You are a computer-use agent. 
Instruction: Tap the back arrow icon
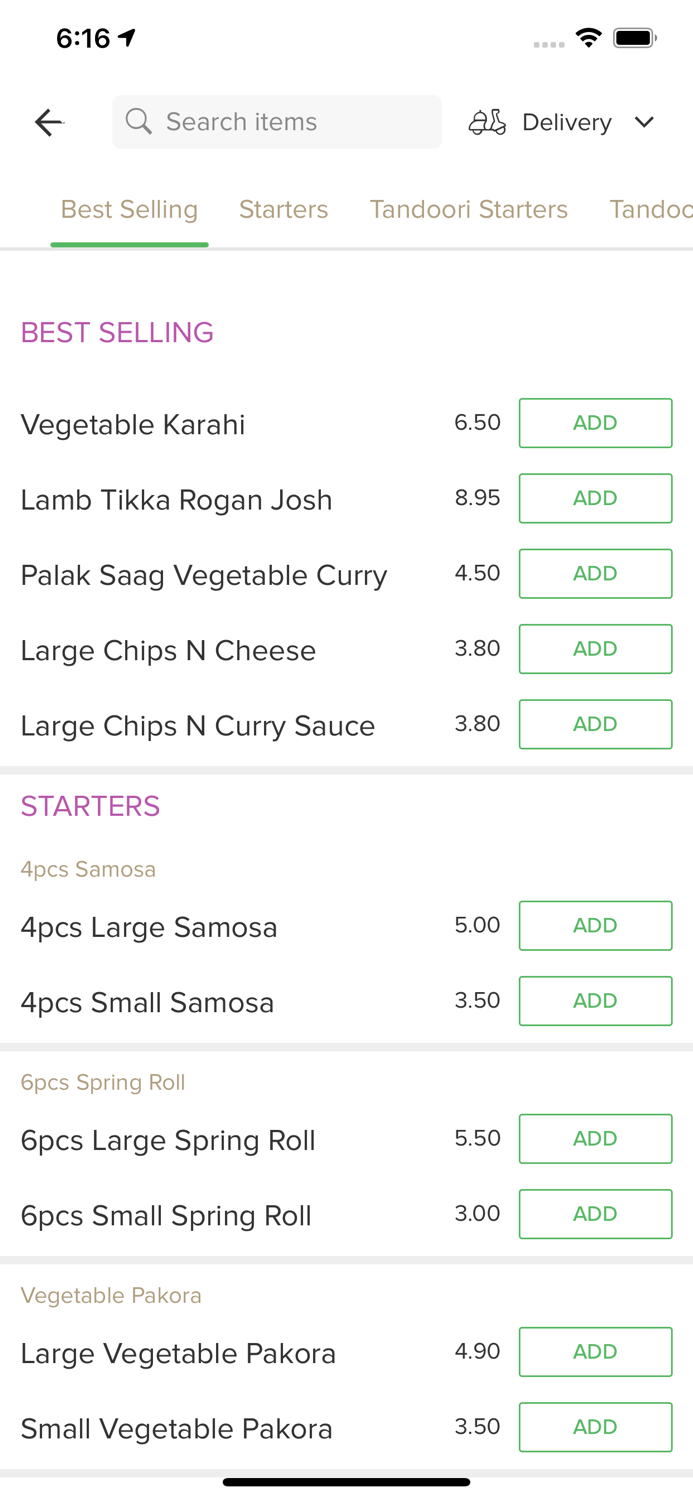point(48,122)
